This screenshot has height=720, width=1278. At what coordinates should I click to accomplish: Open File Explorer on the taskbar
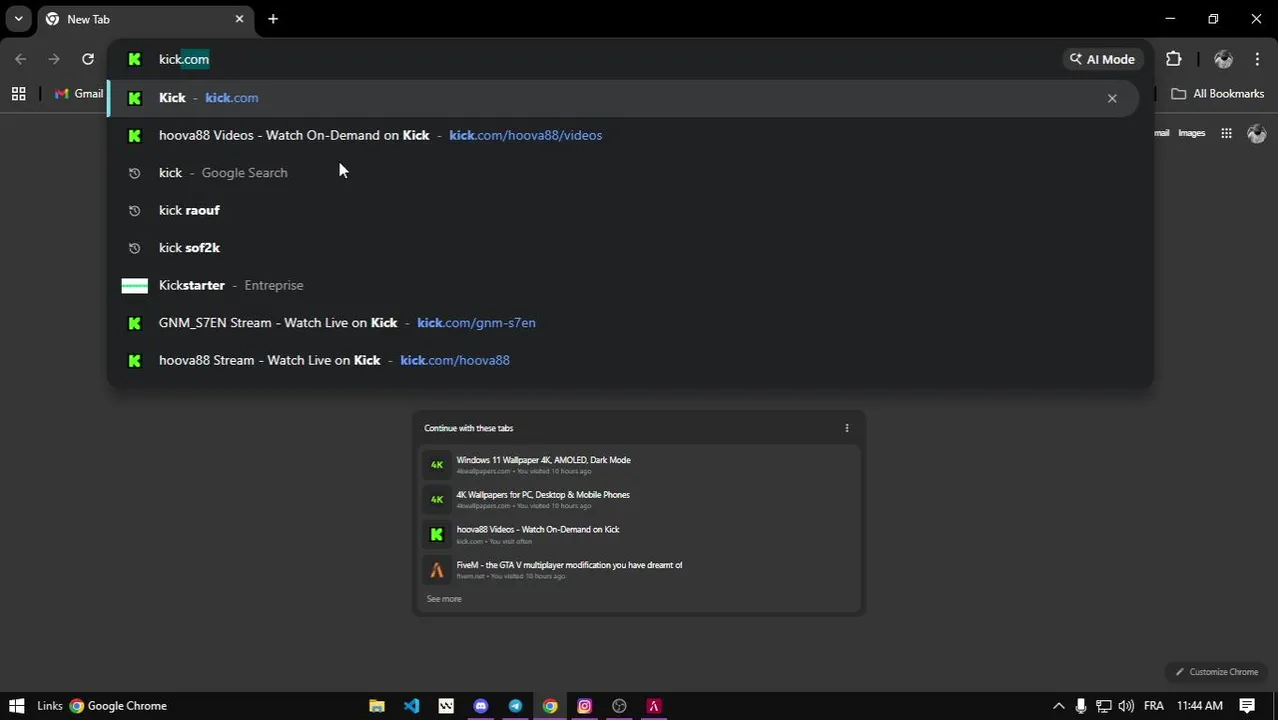click(377, 706)
